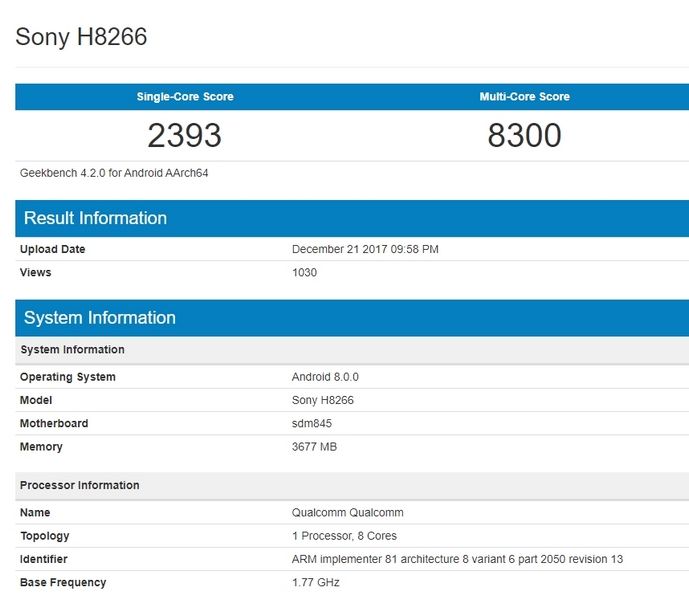Screen dimensions: 689x600
Task: Select the Android 8.0.0 value
Action: click(325, 377)
